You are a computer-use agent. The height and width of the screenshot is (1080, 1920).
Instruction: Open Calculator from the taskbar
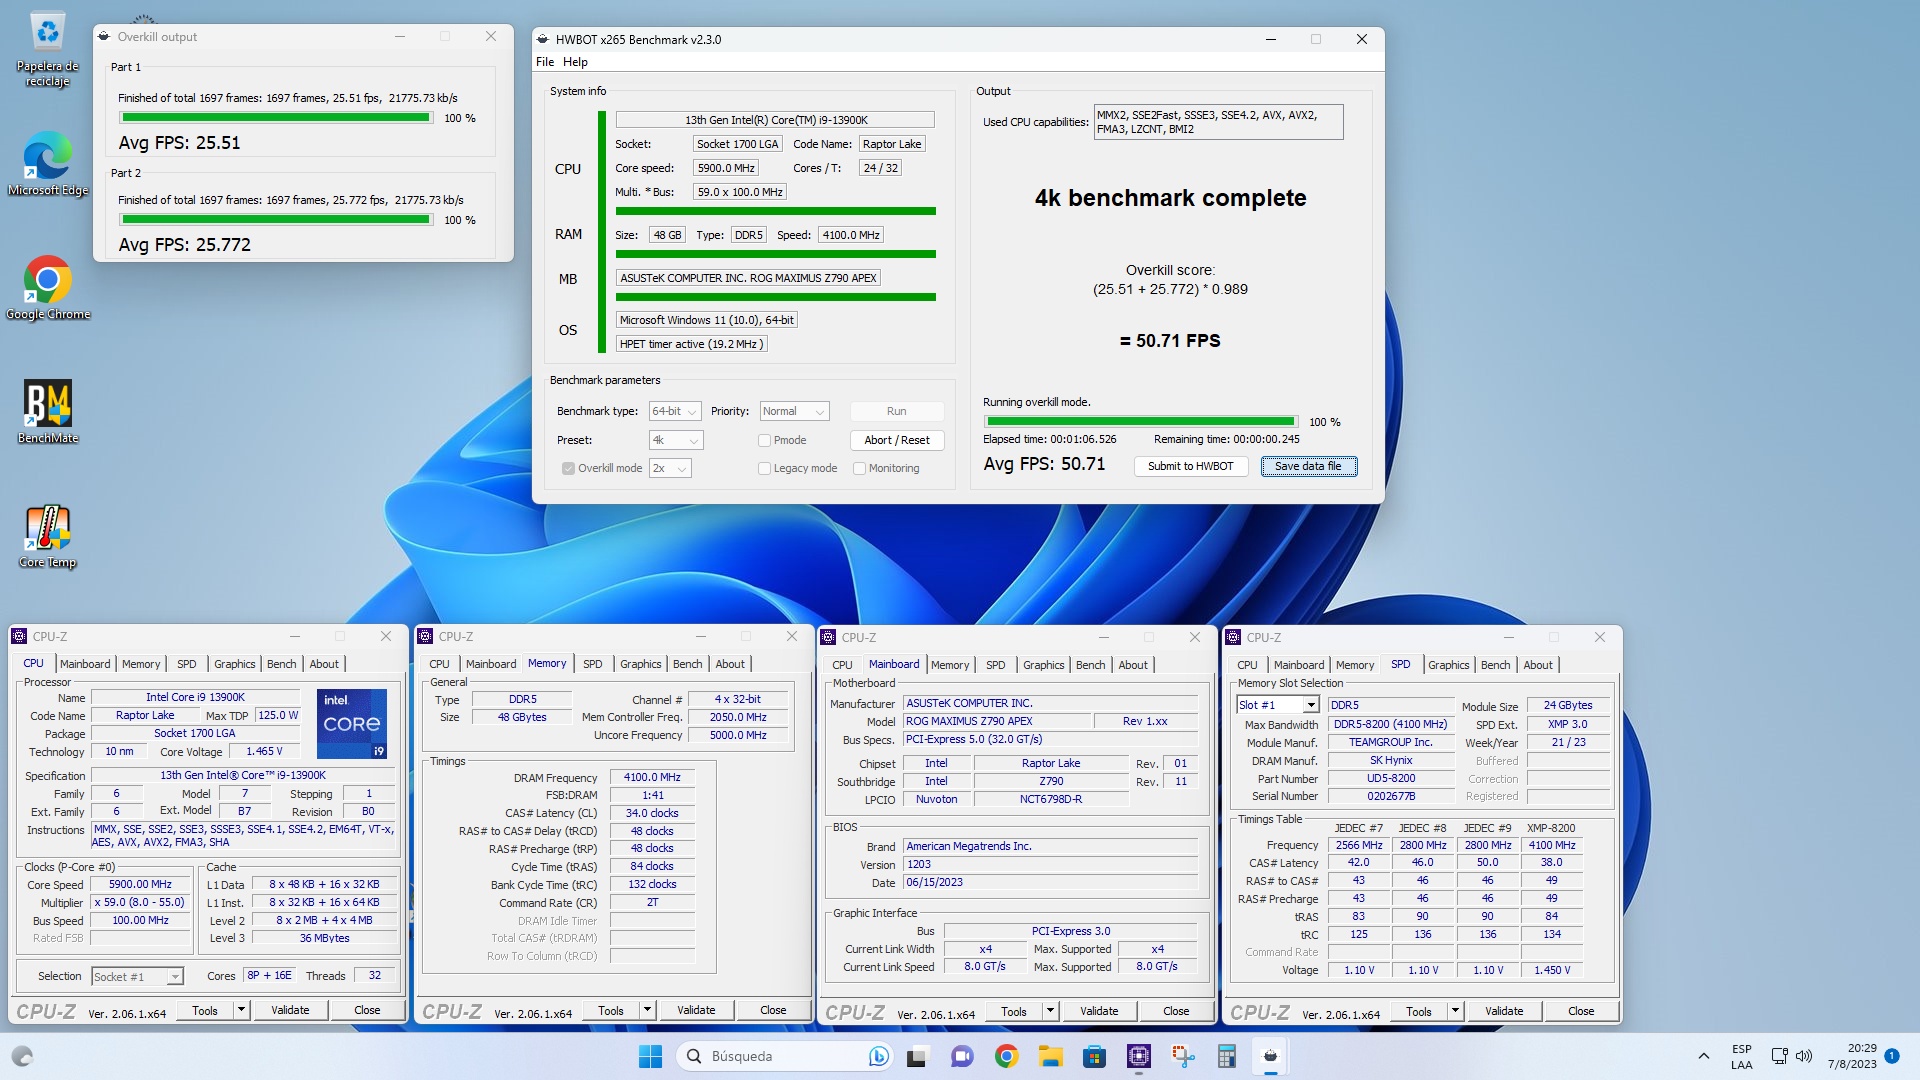1227,1056
